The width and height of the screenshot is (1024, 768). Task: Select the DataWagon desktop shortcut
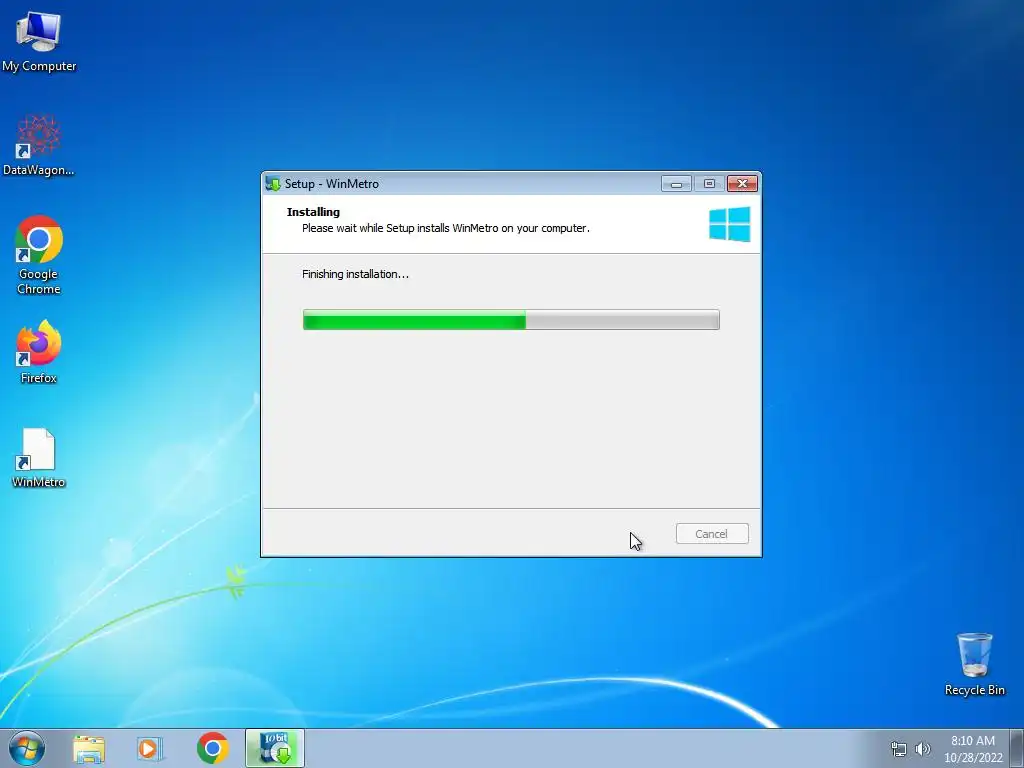39,146
